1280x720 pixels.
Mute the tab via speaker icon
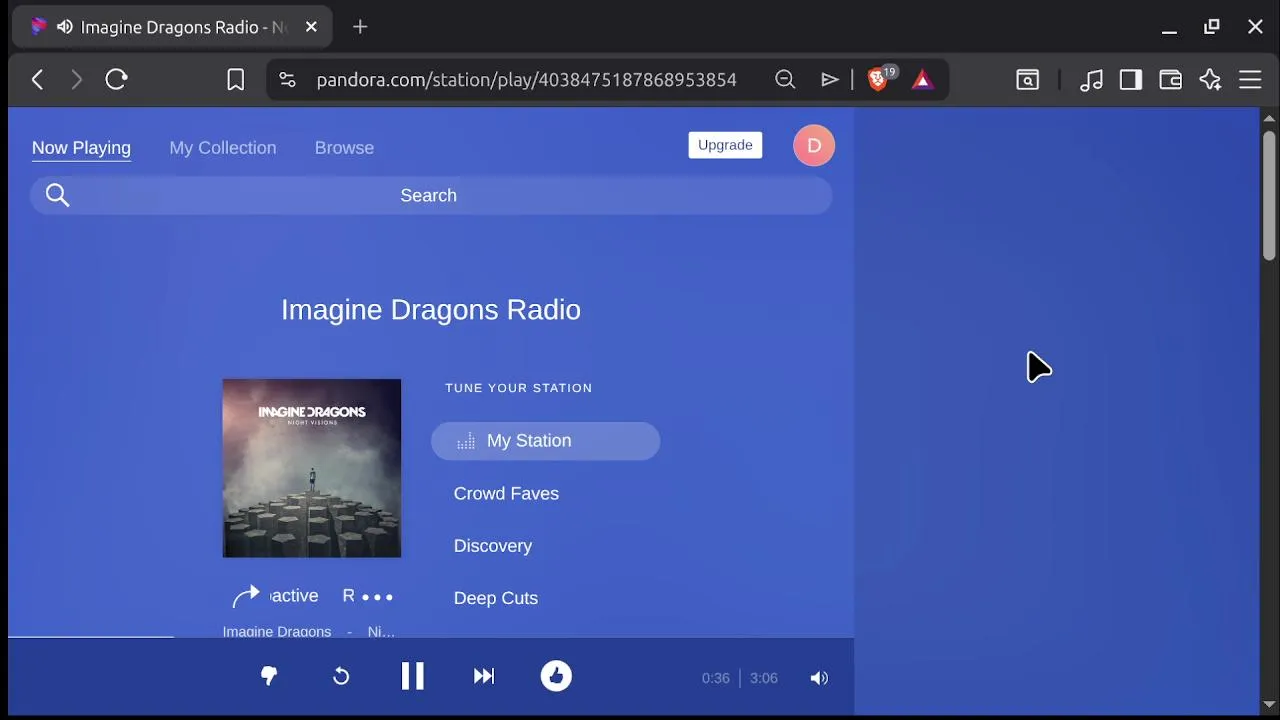(65, 27)
